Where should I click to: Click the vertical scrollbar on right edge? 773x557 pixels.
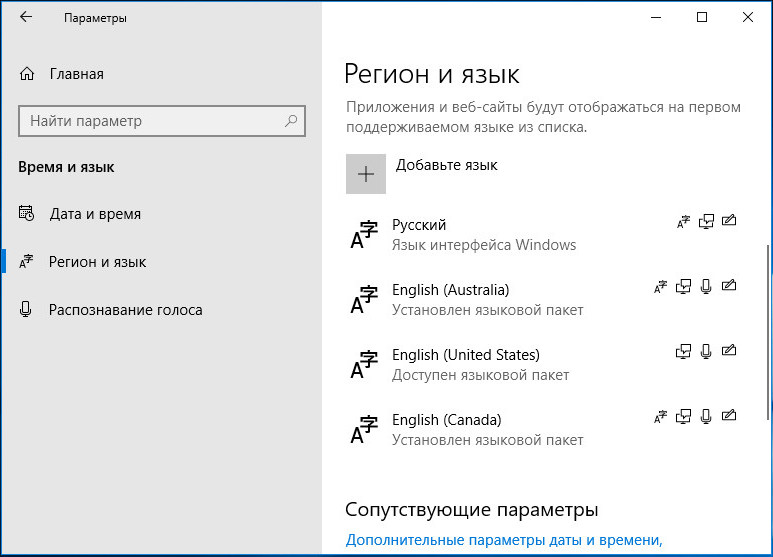tap(768, 331)
